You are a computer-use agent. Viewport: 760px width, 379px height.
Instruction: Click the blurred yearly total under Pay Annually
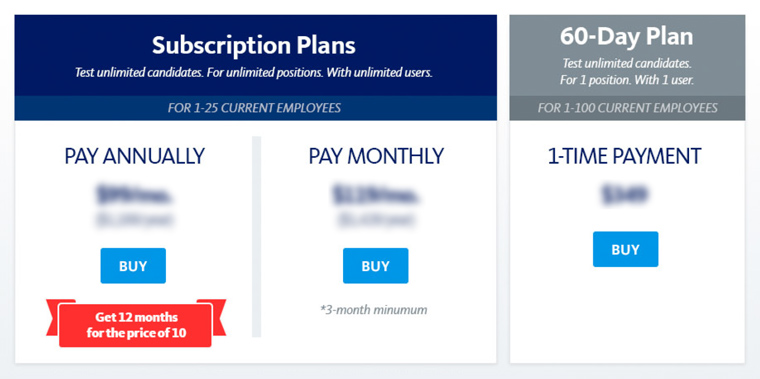coord(135,221)
